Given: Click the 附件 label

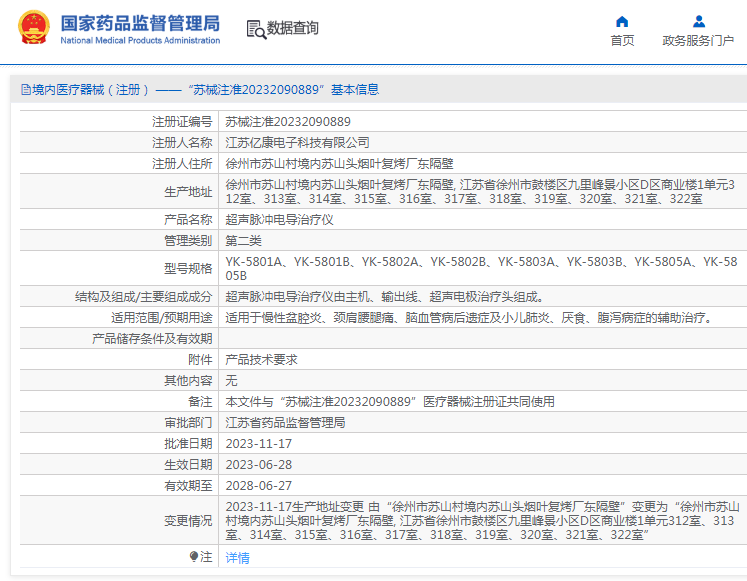Looking at the screenshot, I should click(200, 360).
